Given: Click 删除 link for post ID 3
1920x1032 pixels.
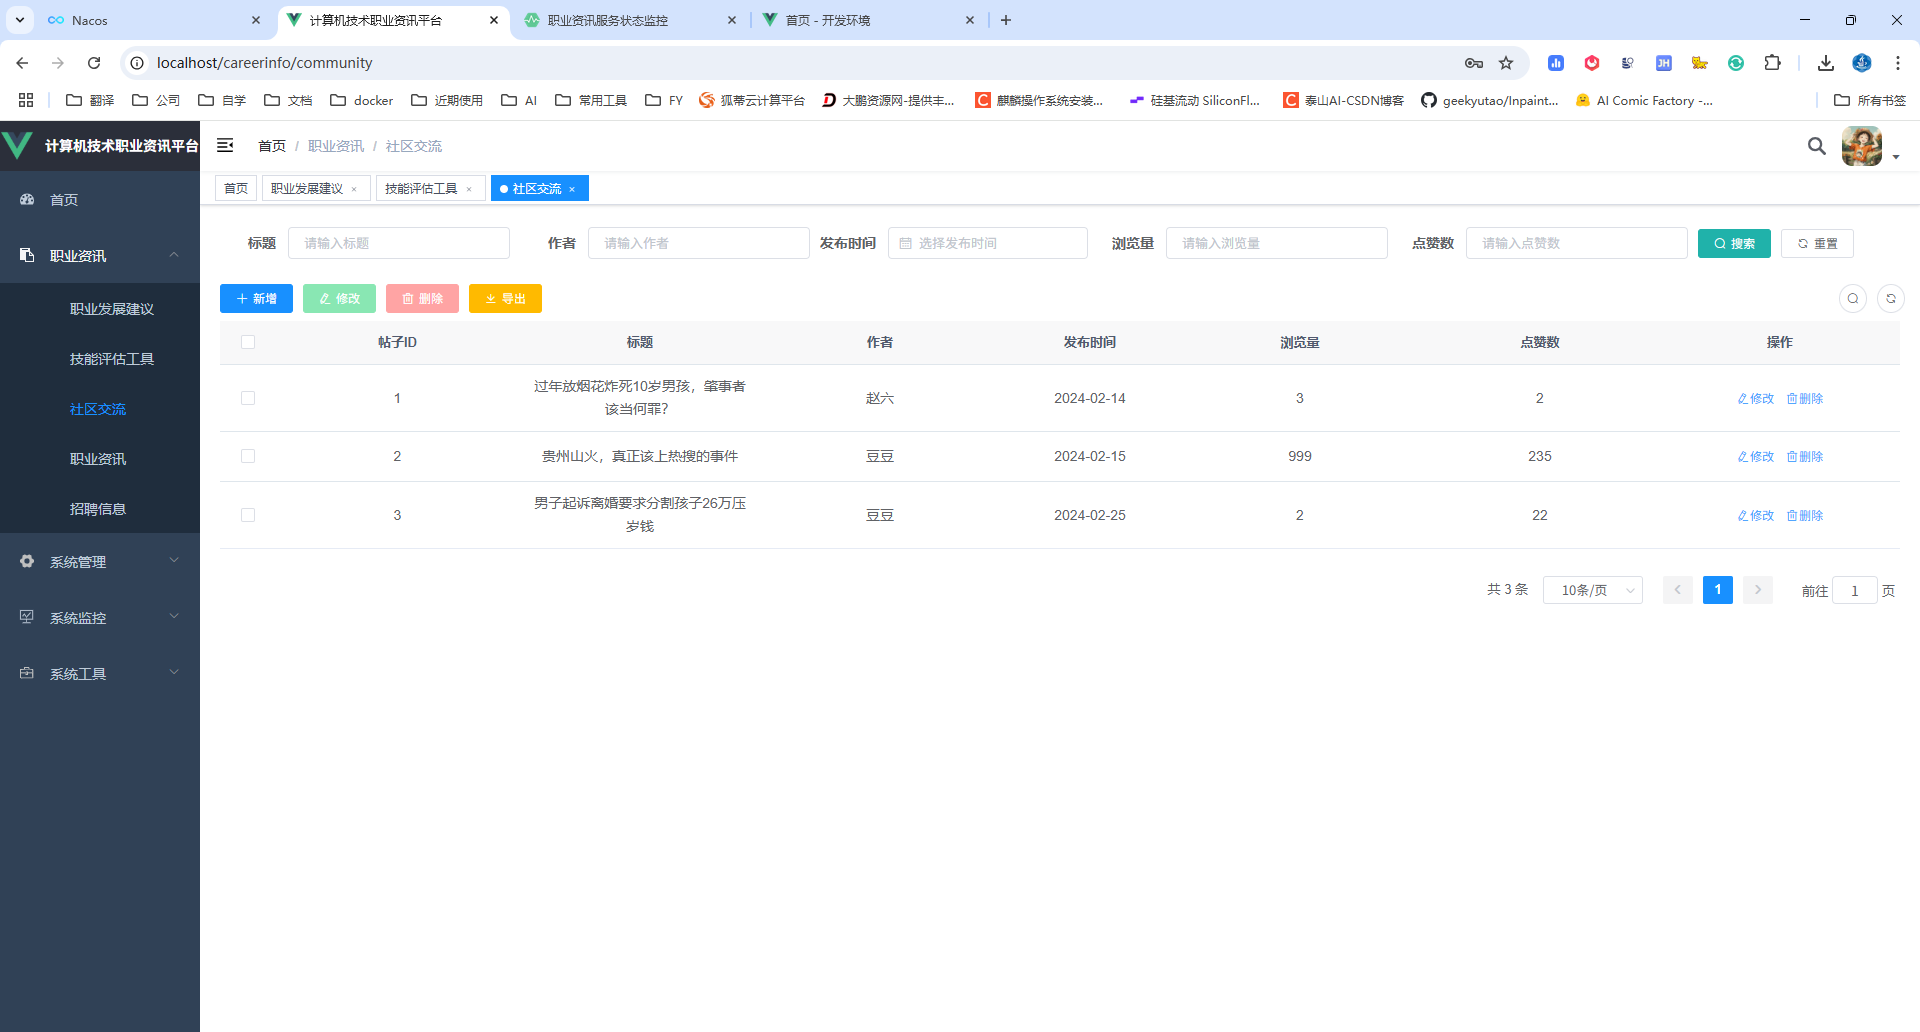Looking at the screenshot, I should coord(1805,515).
